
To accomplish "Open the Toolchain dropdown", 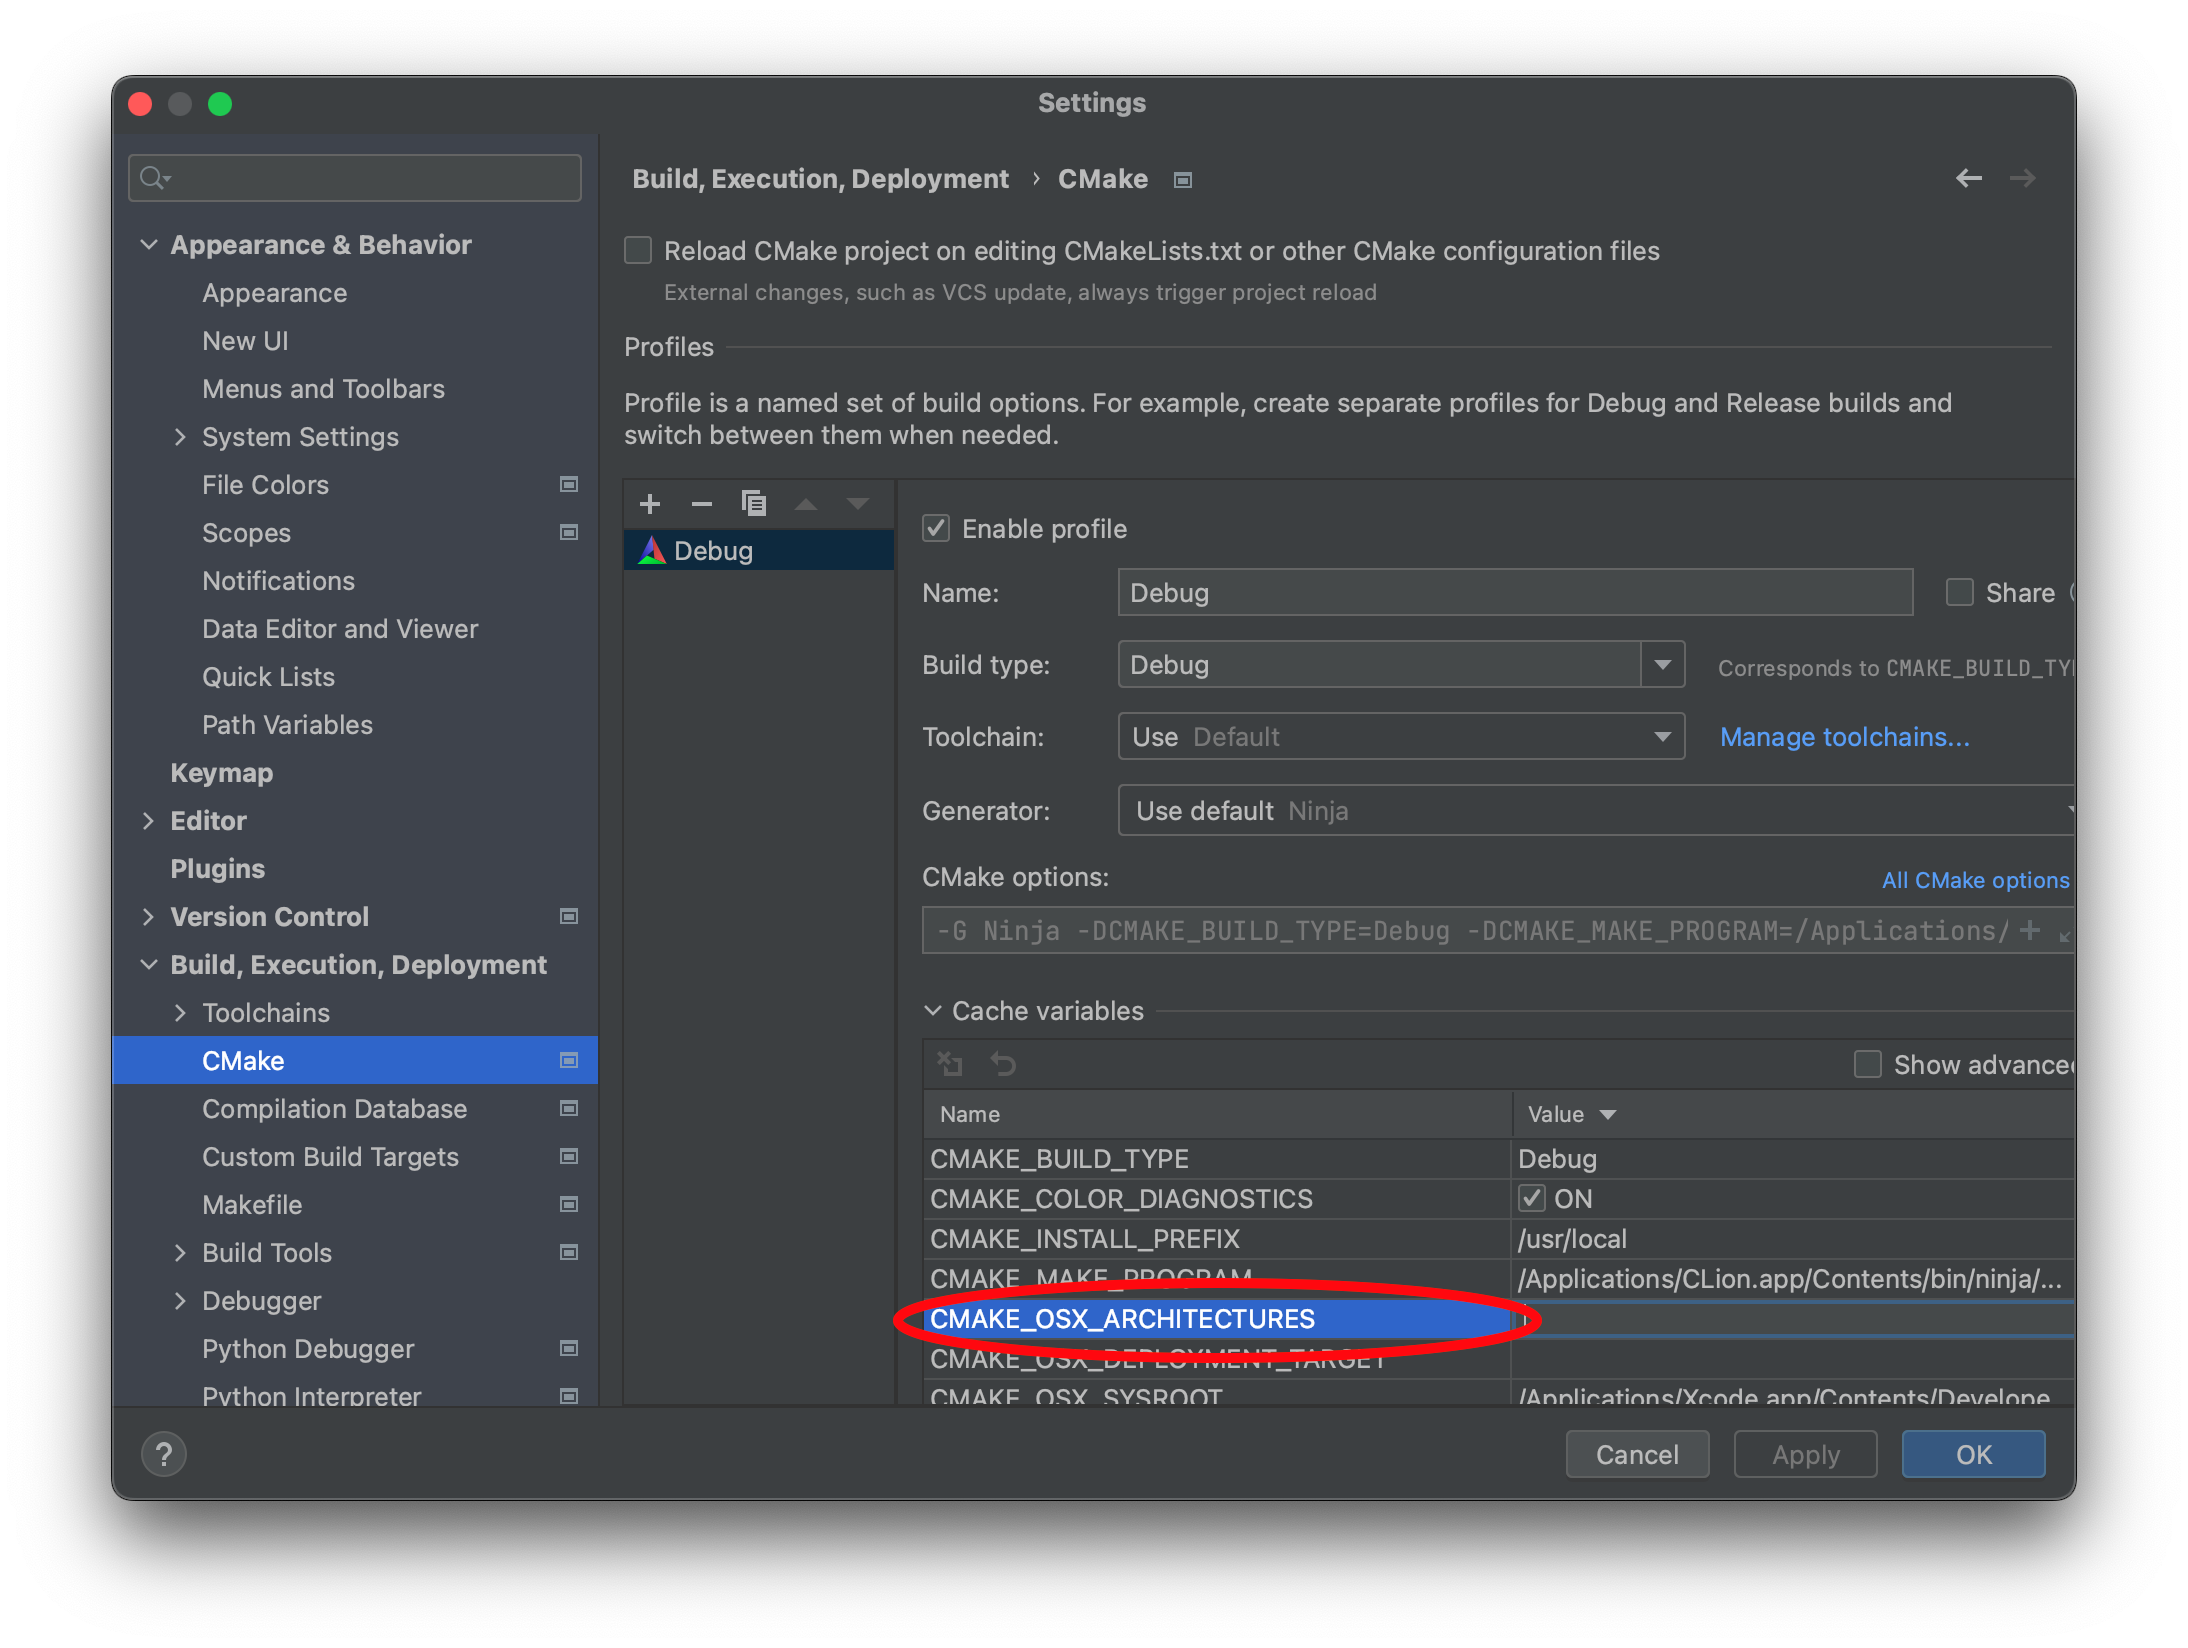I will [x=1402, y=737].
